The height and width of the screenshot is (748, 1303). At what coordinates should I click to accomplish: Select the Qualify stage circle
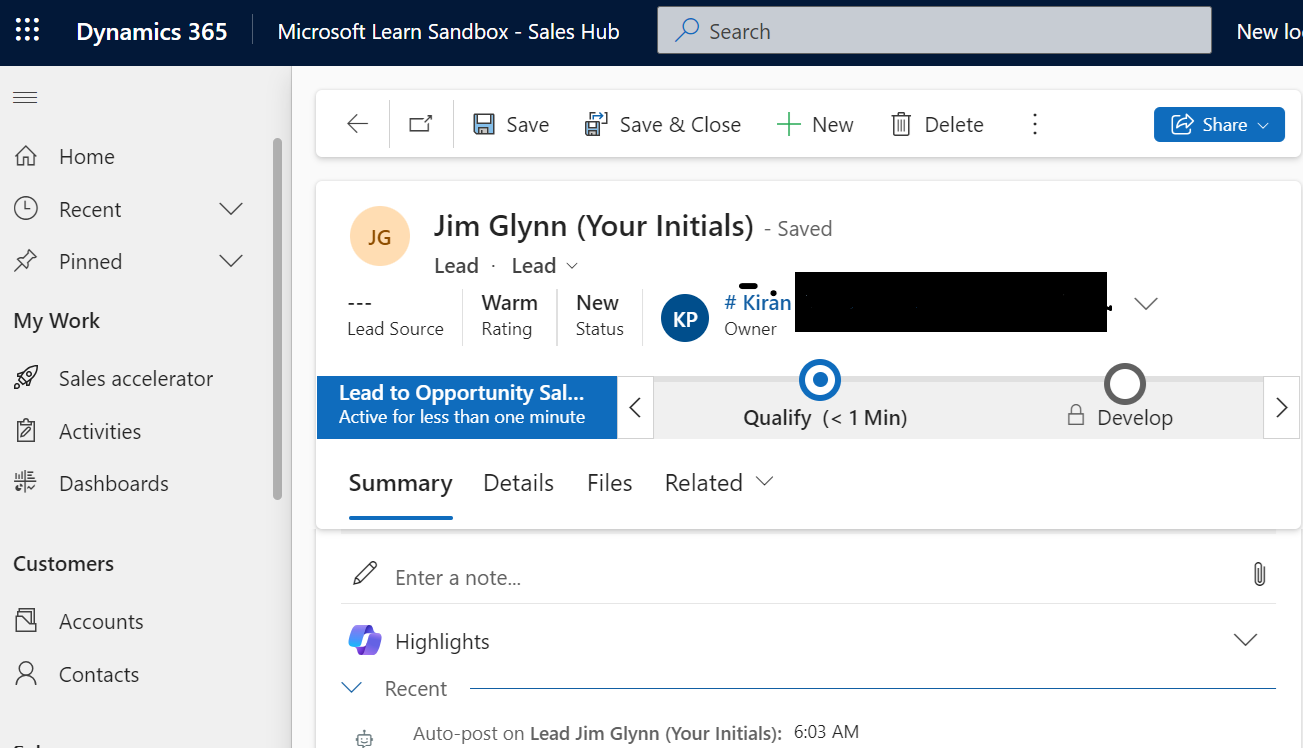(820, 381)
